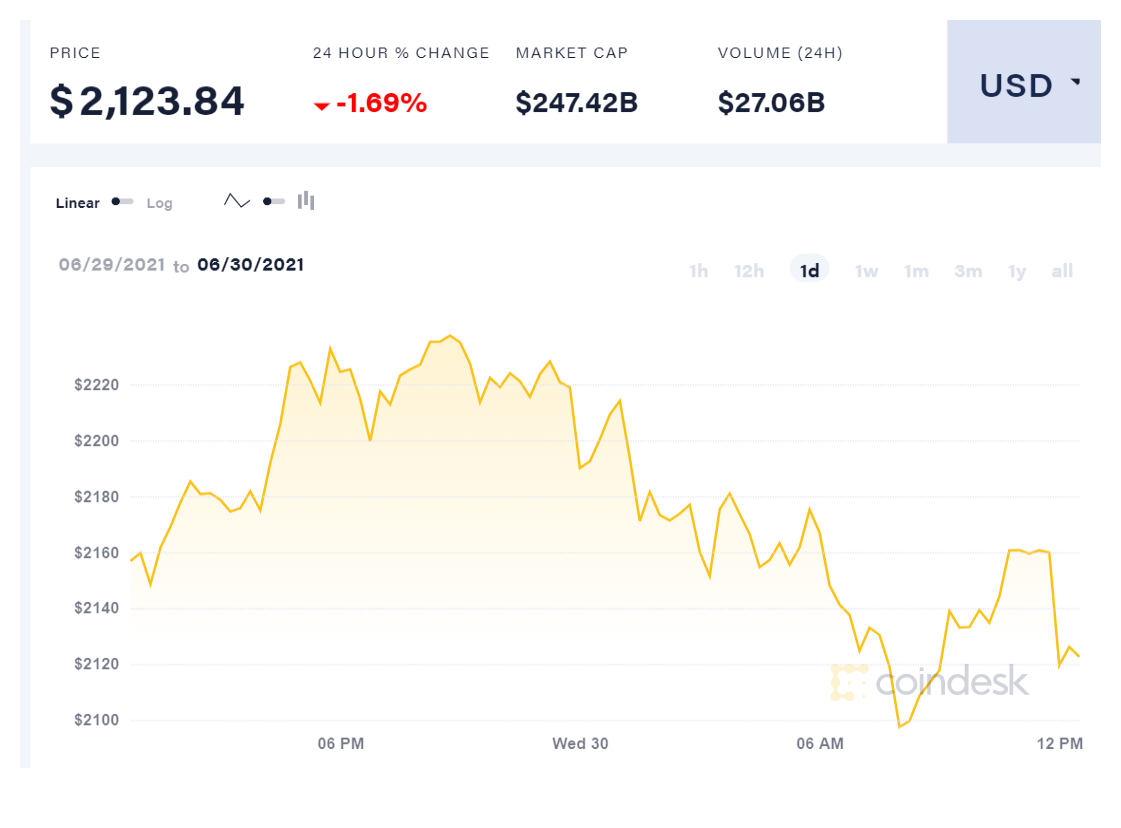The width and height of the screenshot is (1121, 828).
Task: Switch to the 1h time range
Action: (698, 271)
